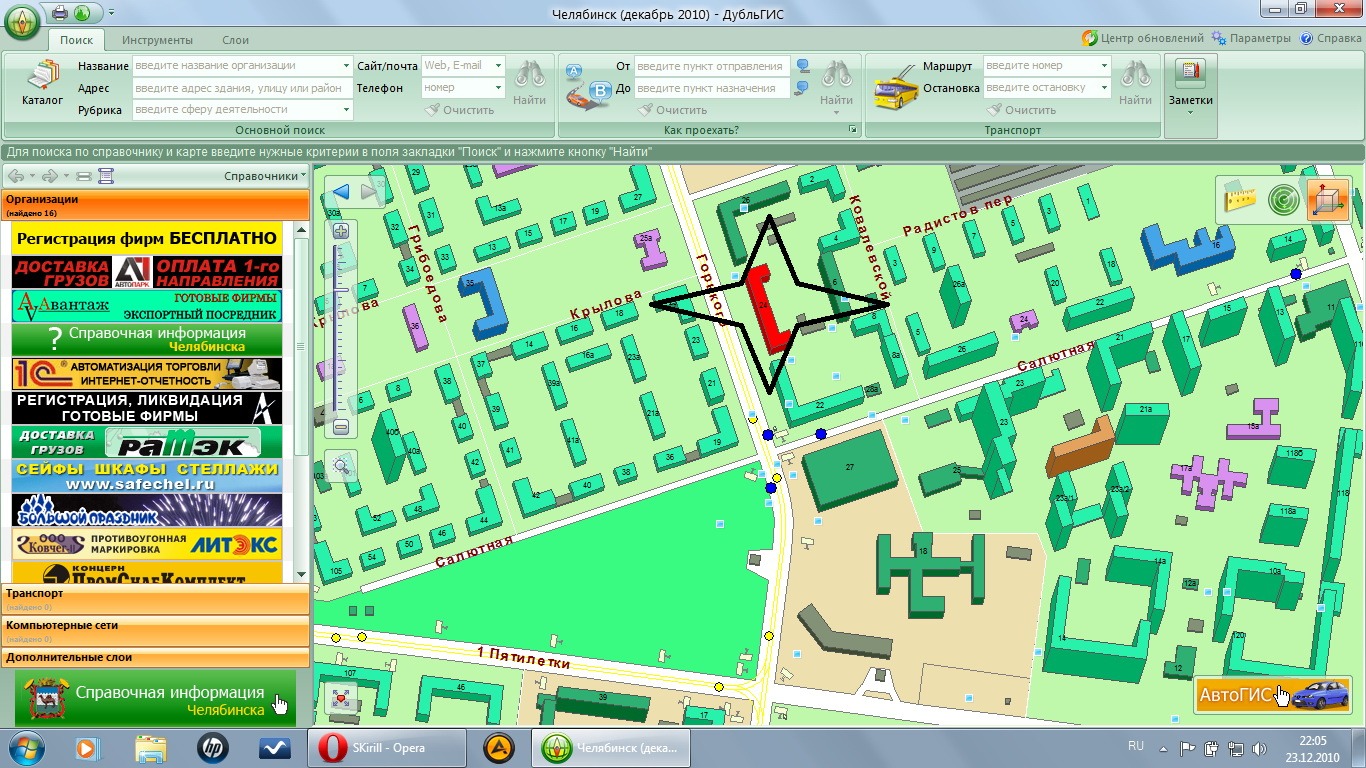Open Параметры settings
Image resolution: width=1366 pixels, height=768 pixels.
(1251, 39)
